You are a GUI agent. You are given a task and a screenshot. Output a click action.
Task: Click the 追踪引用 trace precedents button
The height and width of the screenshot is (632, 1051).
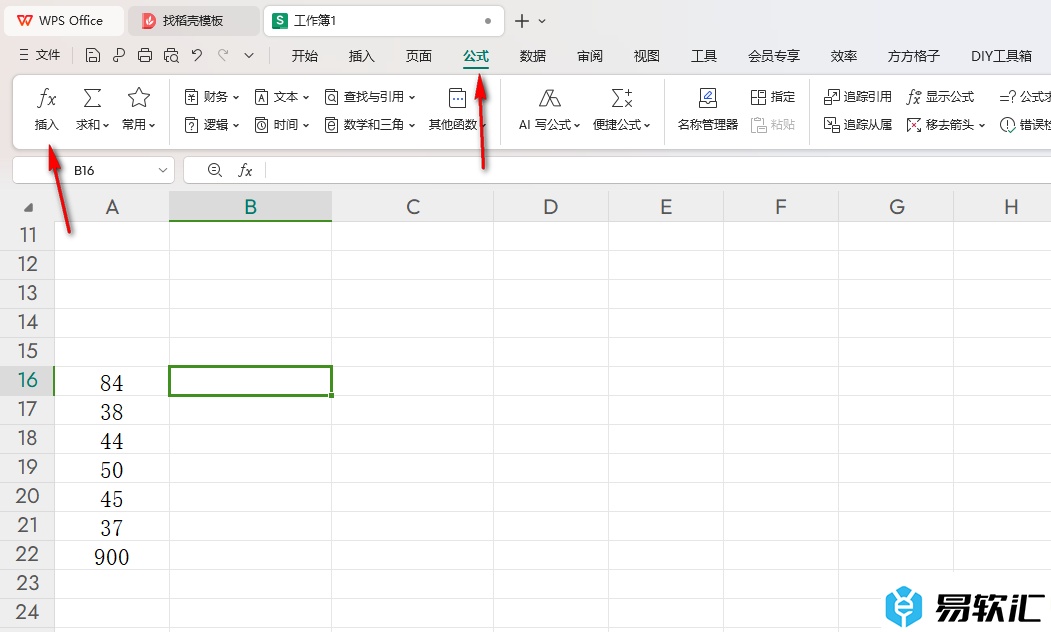pos(857,97)
